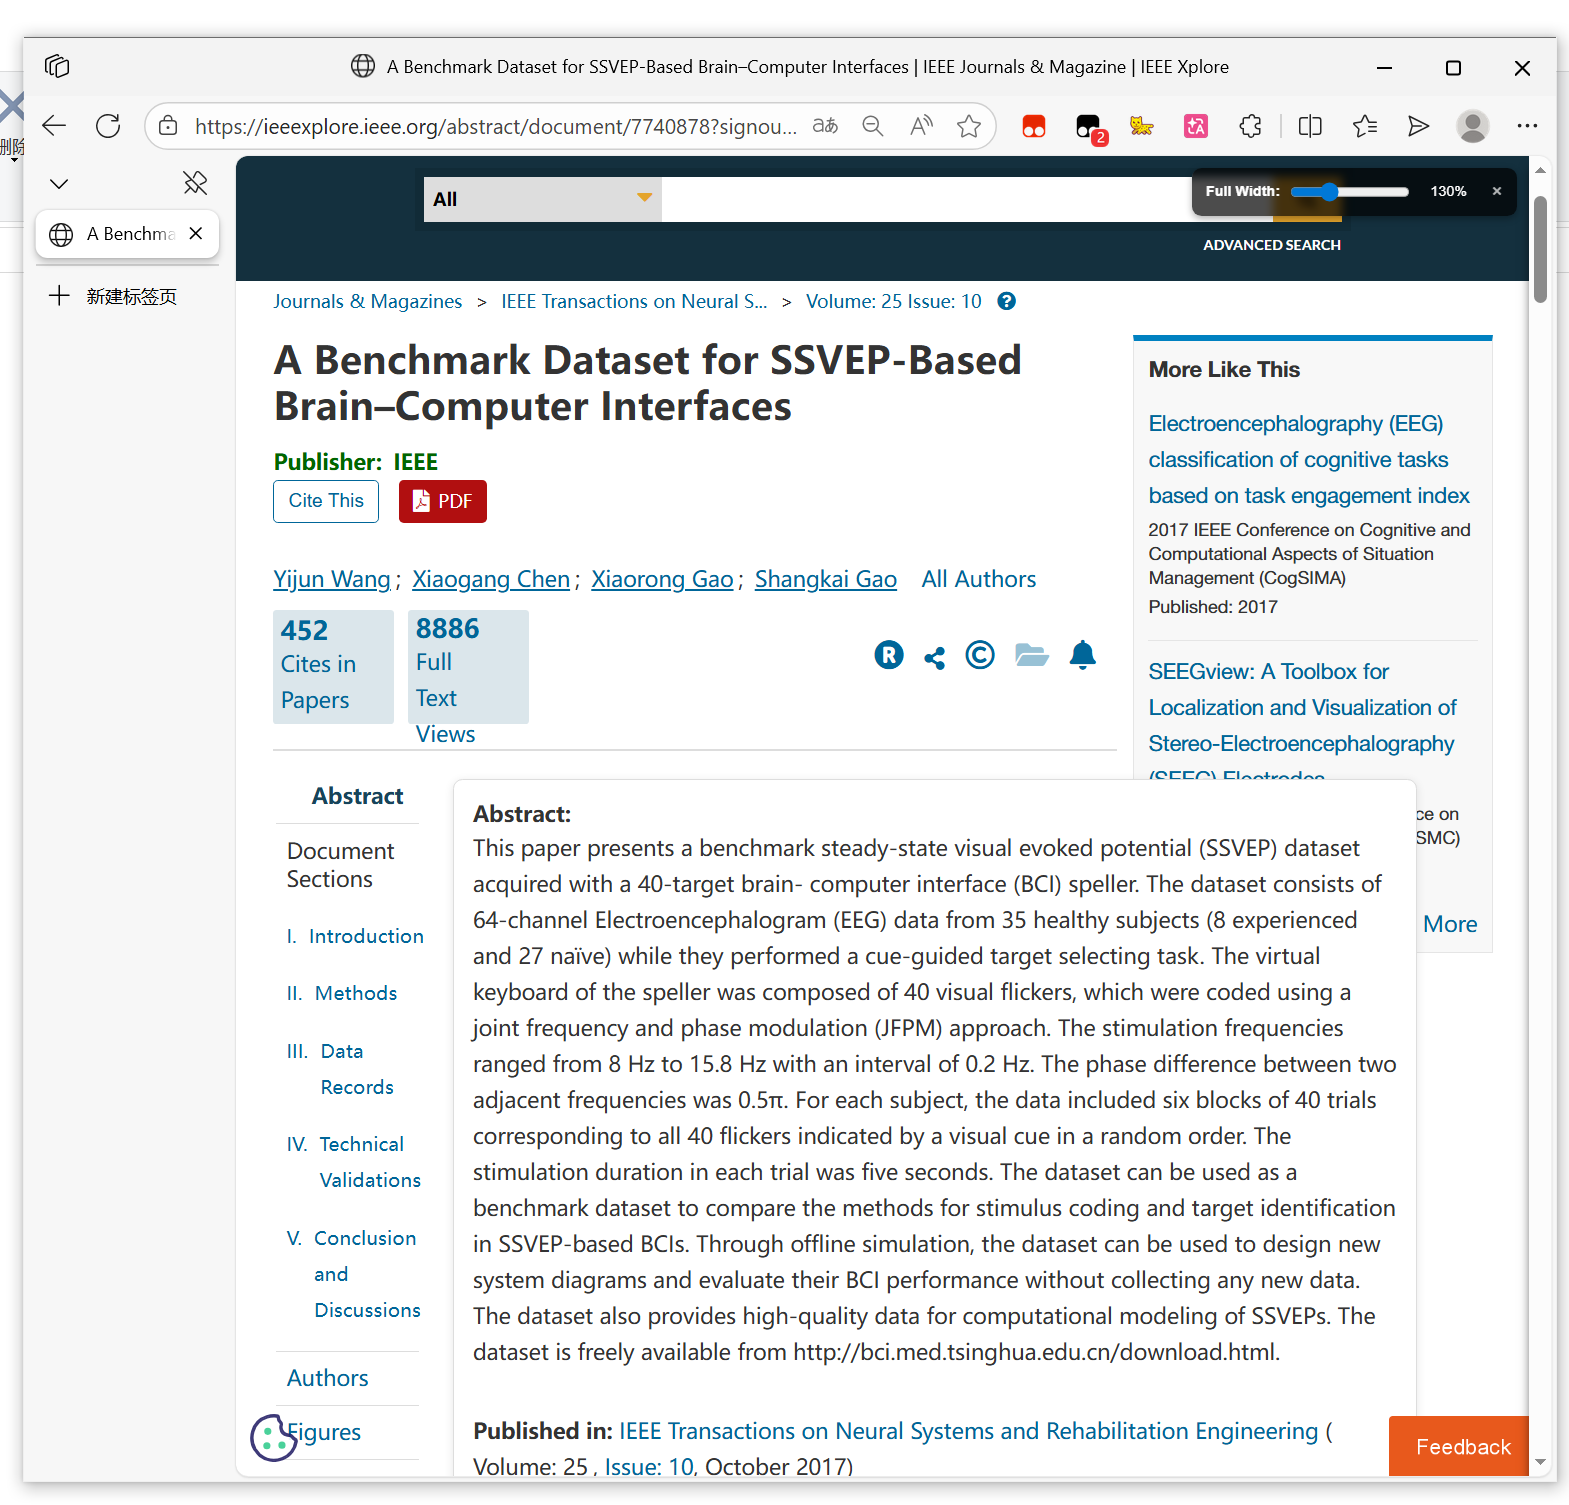This screenshot has width=1569, height=1505.
Task: Open the Advanced Search link
Action: (x=1272, y=245)
